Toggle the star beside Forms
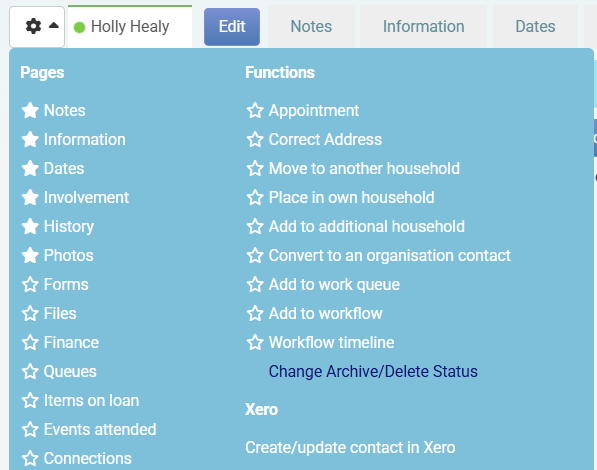 click(x=30, y=285)
